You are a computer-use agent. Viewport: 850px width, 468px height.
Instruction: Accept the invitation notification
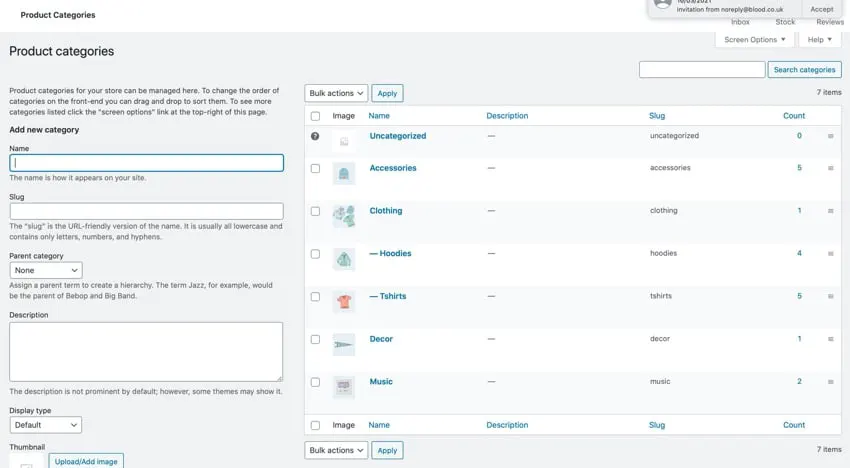(822, 9)
